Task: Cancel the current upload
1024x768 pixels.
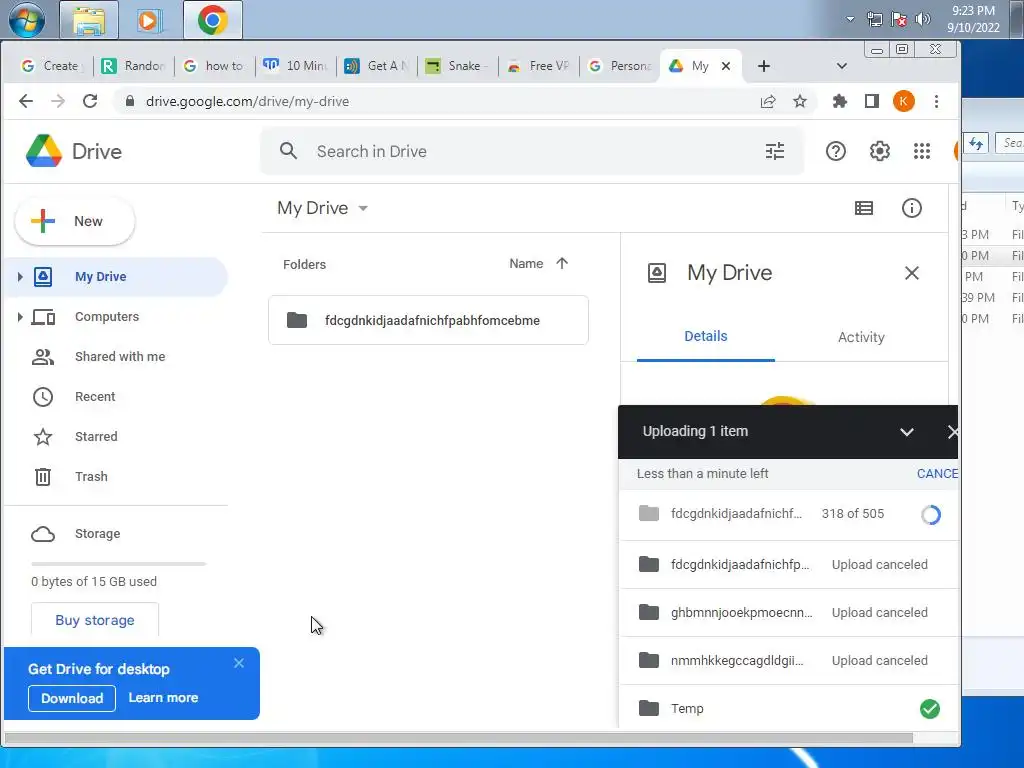Action: point(937,473)
